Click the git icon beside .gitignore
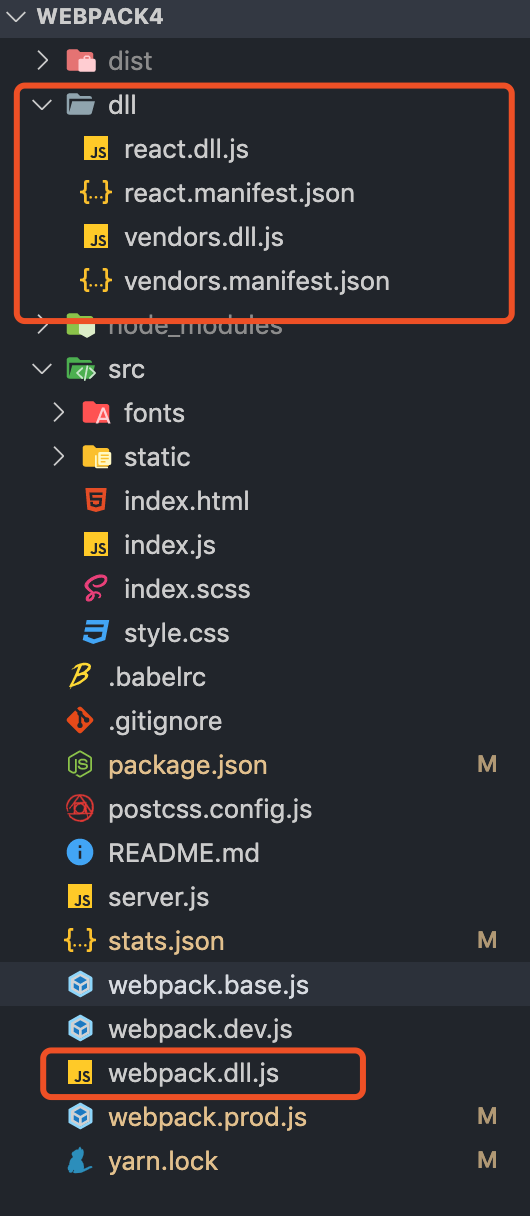Screen dimensions: 530x1216 (80, 721)
